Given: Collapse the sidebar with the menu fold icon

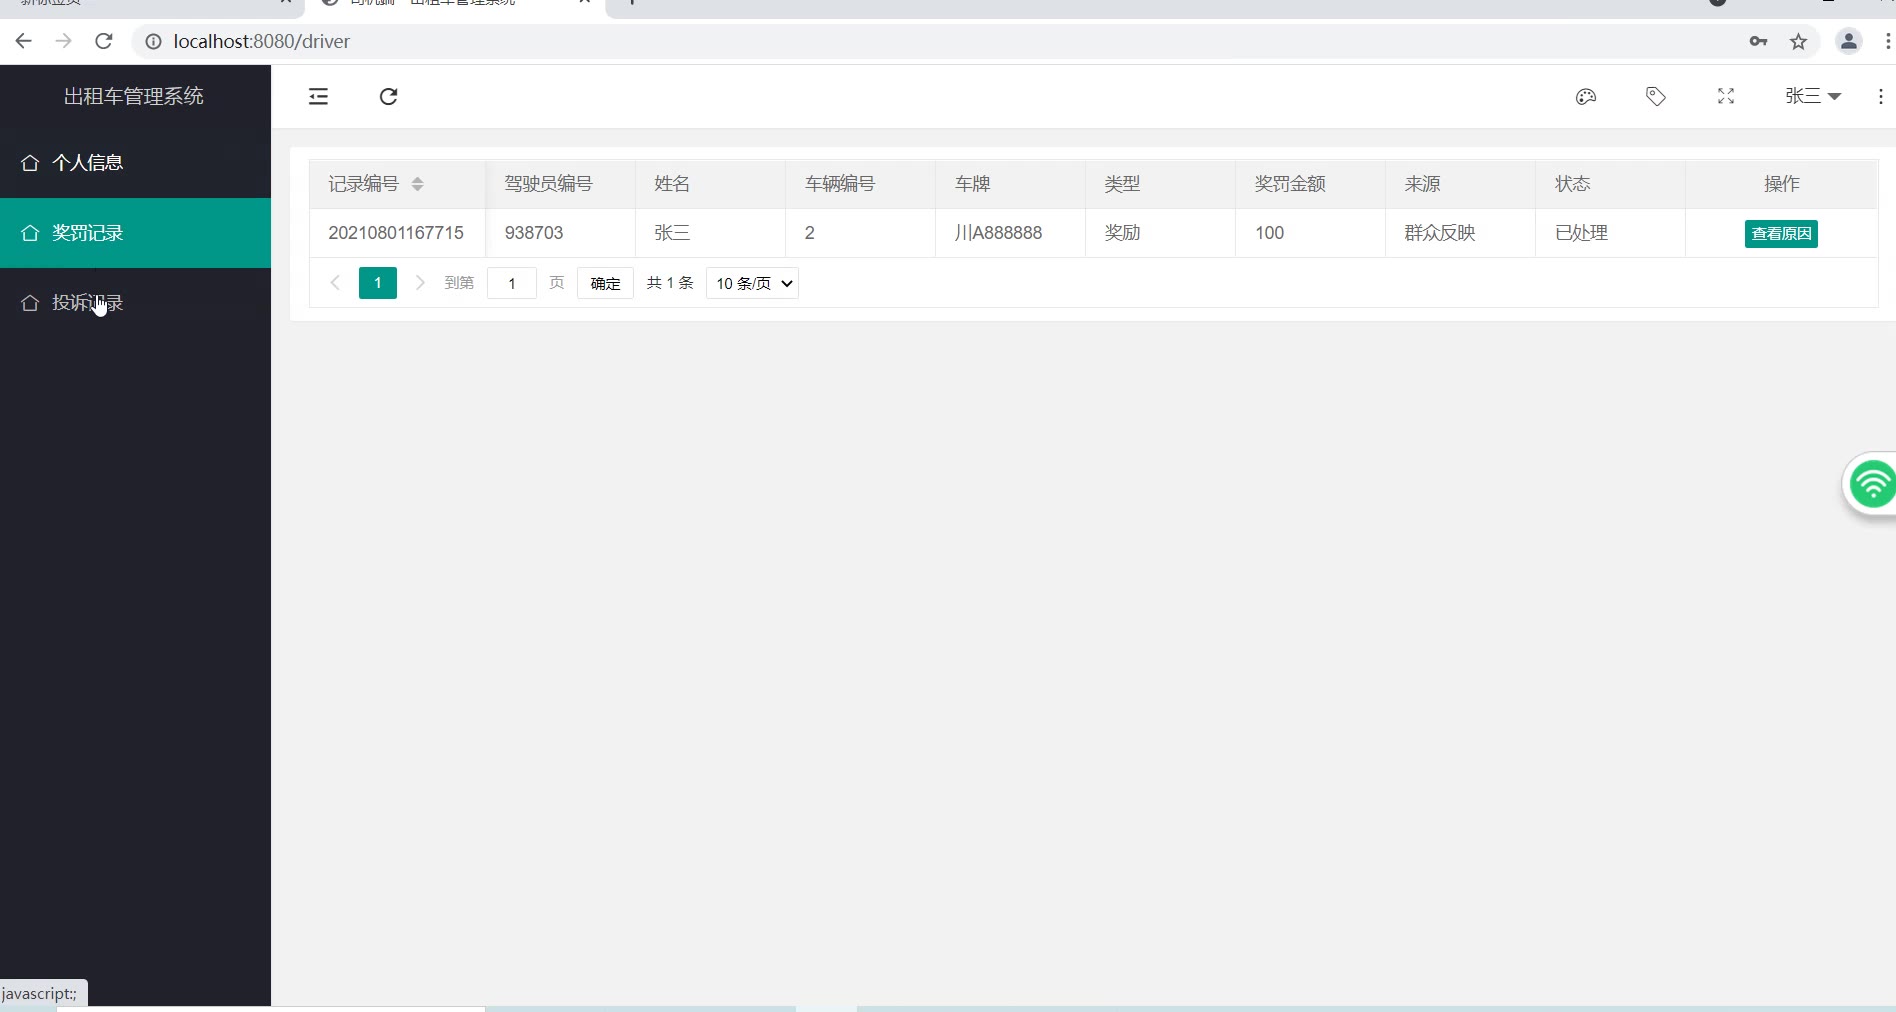Looking at the screenshot, I should 318,97.
